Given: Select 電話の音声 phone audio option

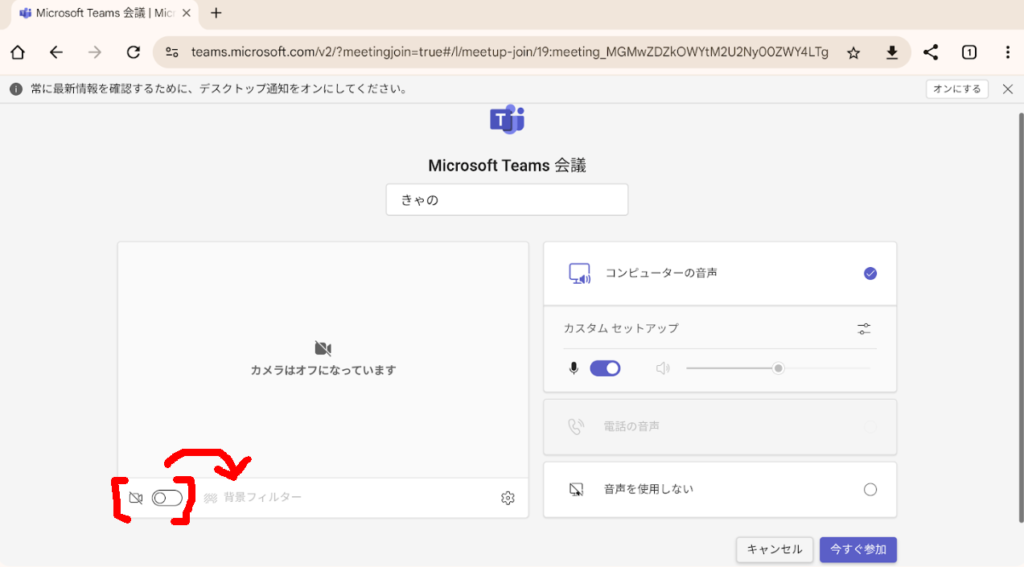Looking at the screenshot, I should point(720,427).
